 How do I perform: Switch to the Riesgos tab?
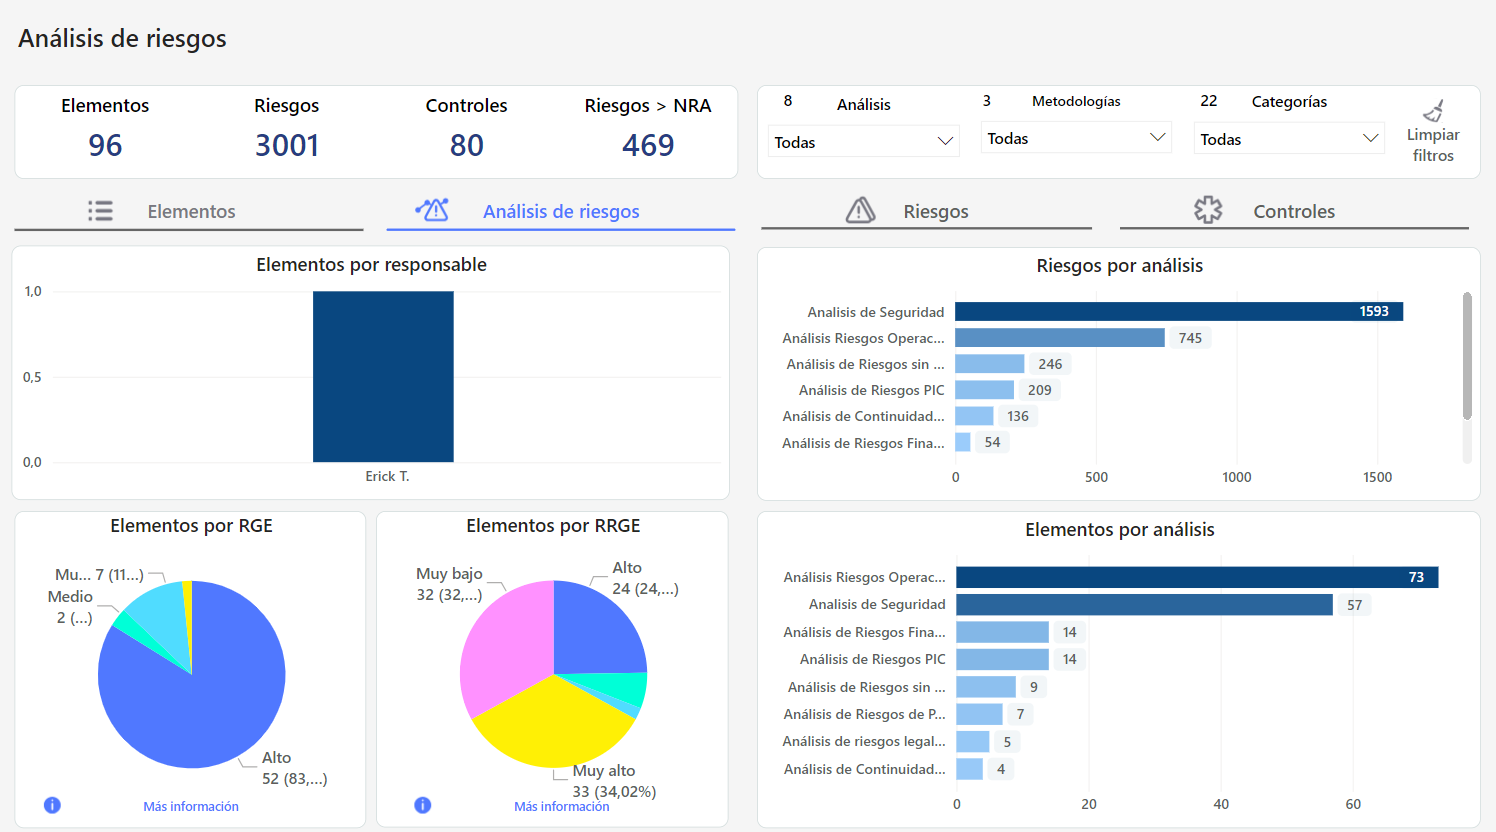point(935,211)
